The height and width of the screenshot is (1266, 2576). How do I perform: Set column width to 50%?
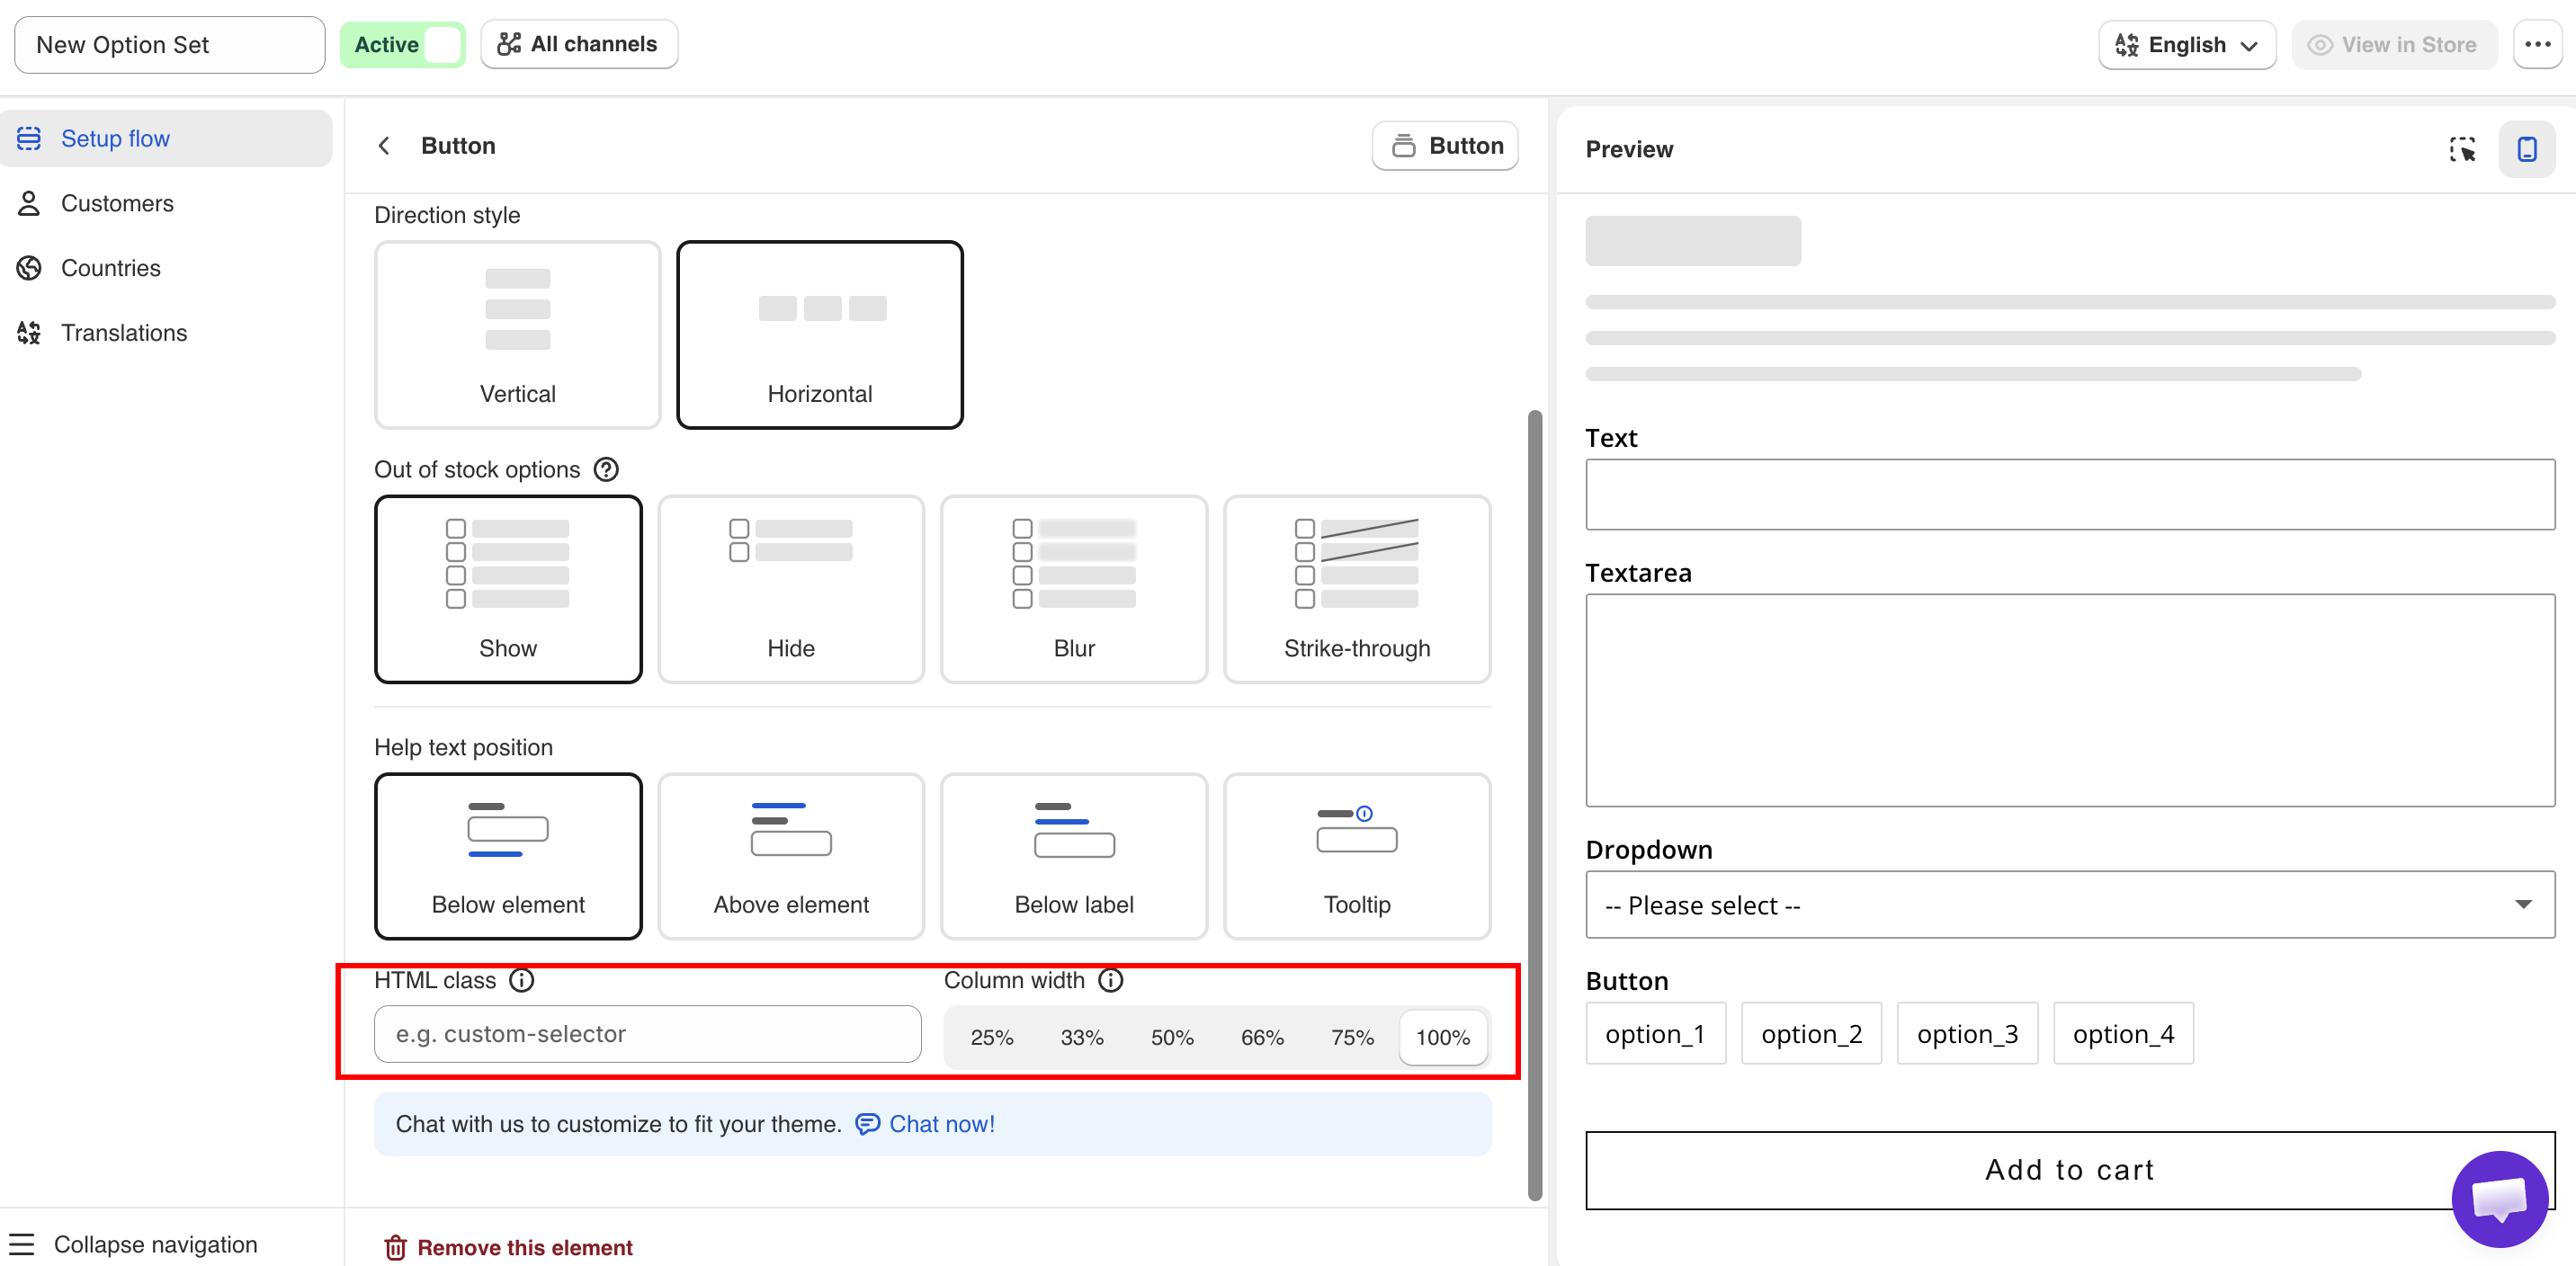coord(1172,1038)
